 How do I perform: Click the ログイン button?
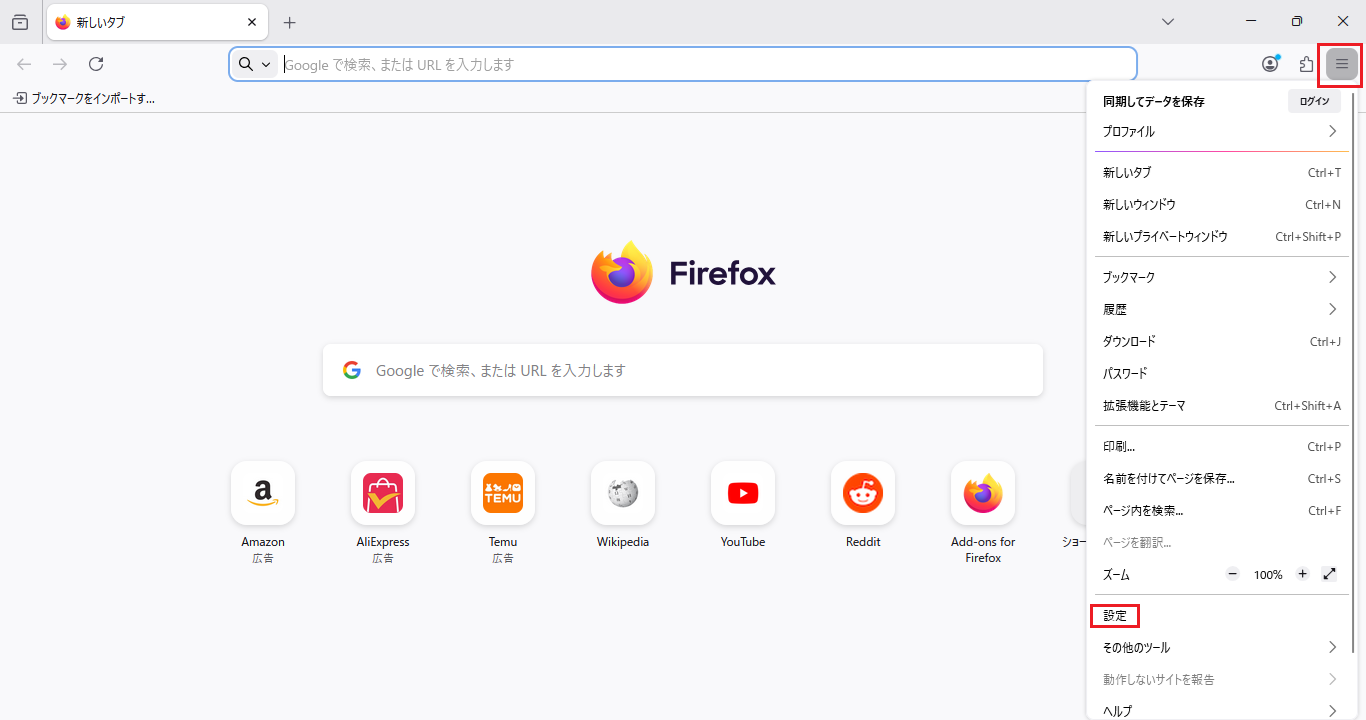click(x=1314, y=101)
